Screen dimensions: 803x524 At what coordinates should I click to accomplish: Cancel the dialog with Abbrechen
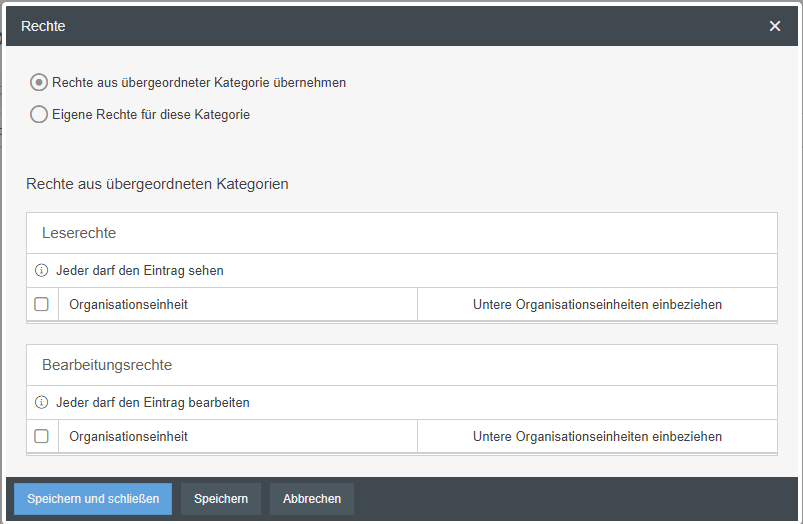(312, 499)
